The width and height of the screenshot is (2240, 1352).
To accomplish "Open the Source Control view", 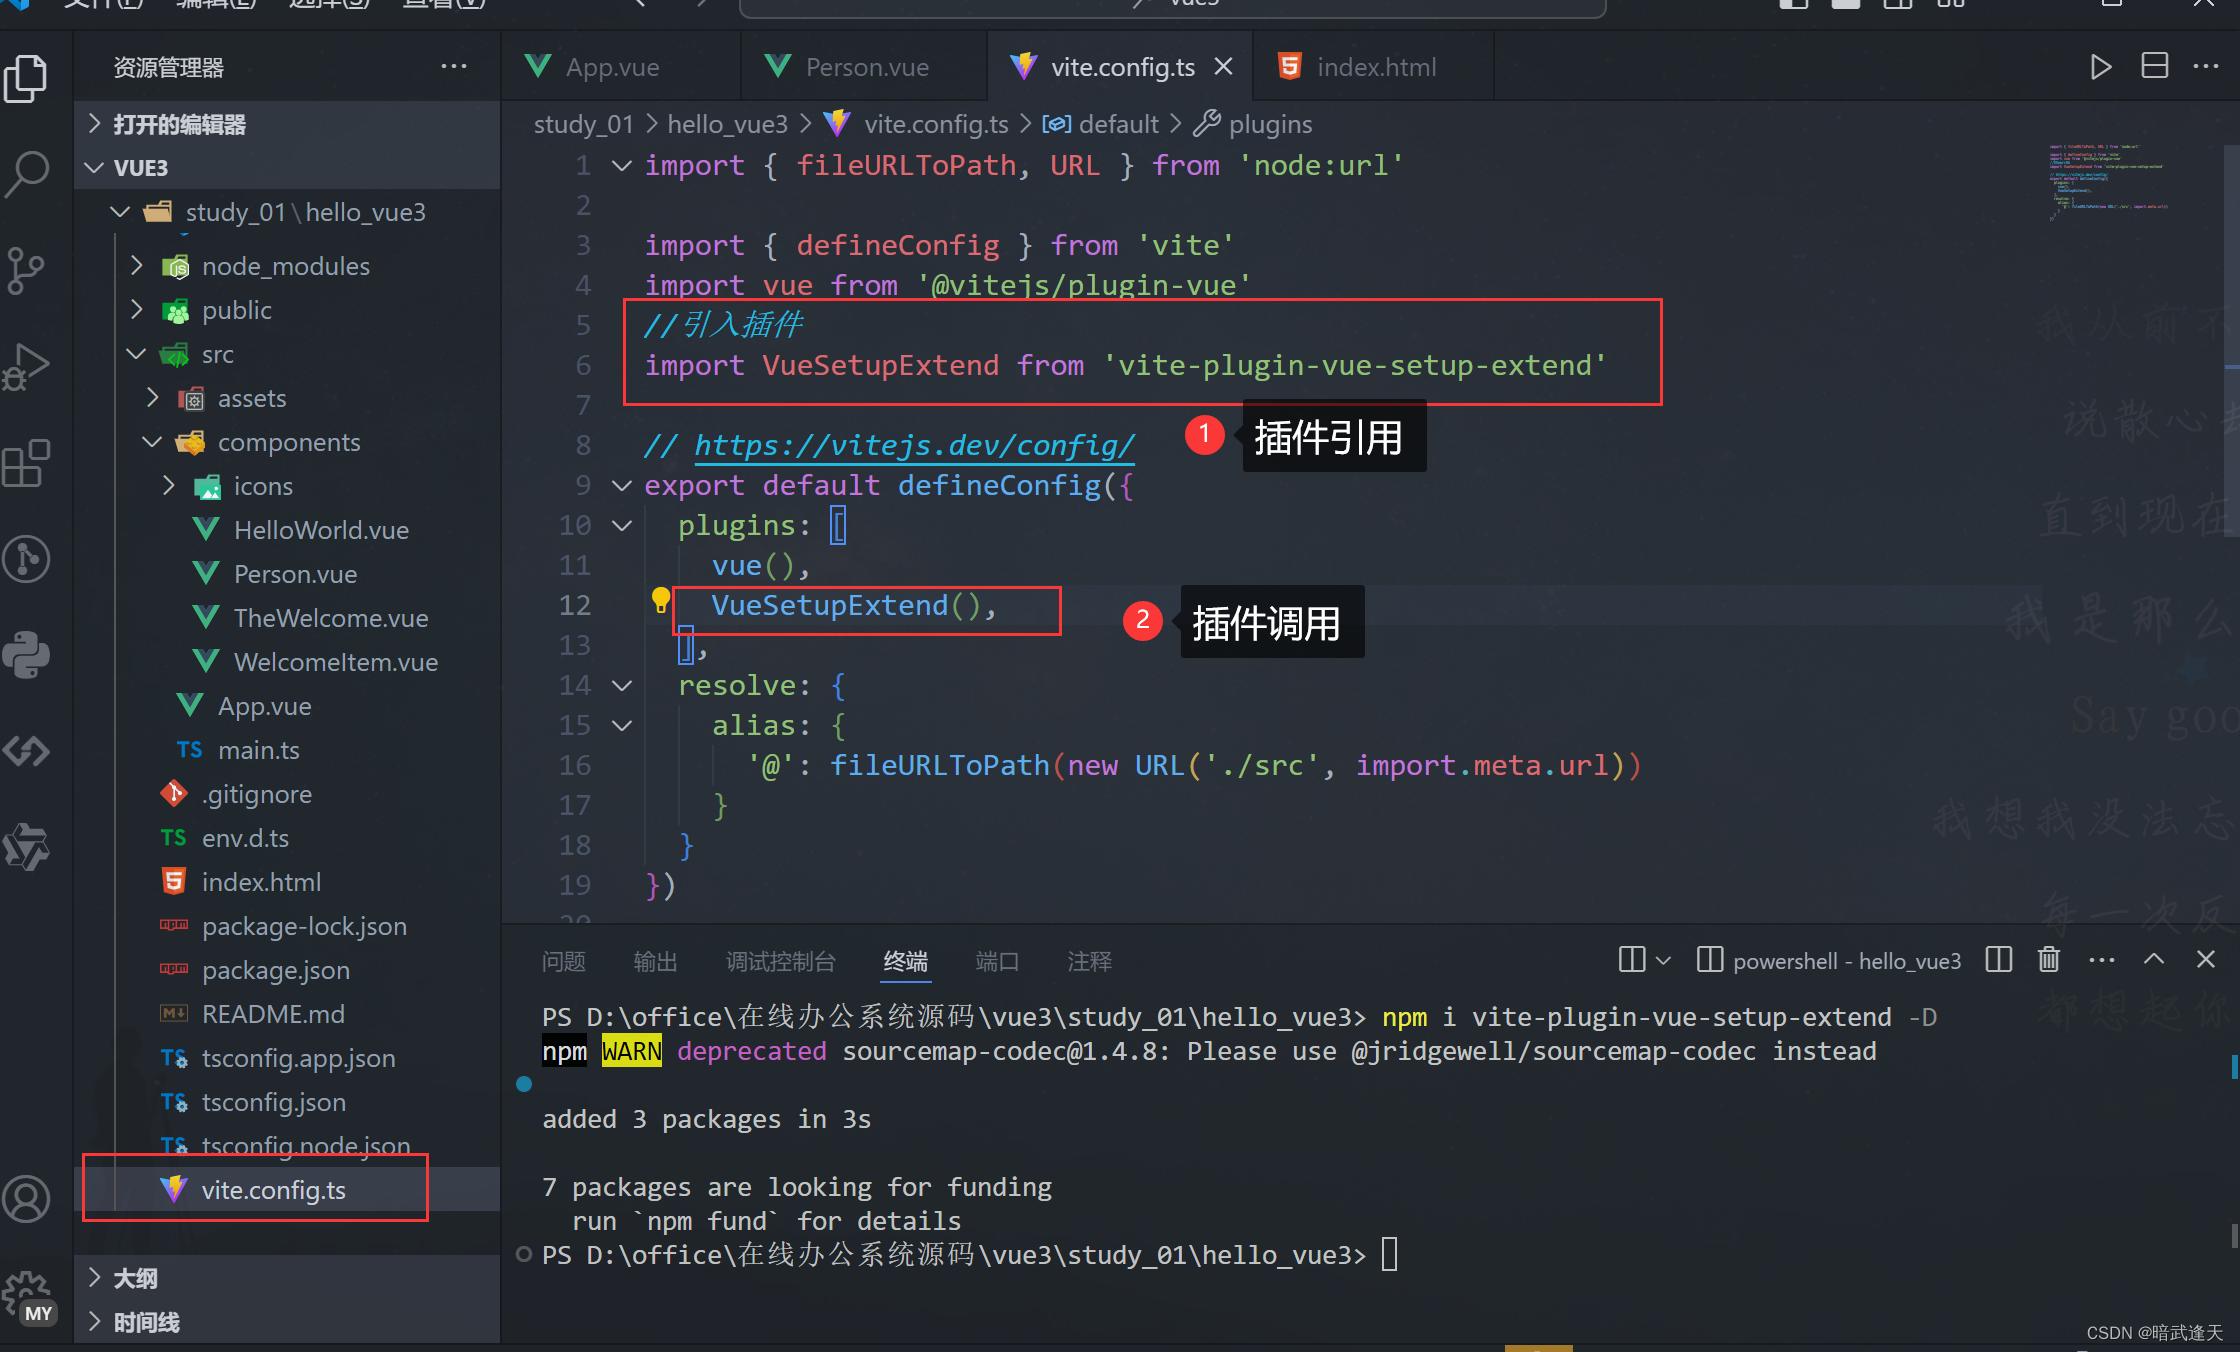I will click(27, 269).
